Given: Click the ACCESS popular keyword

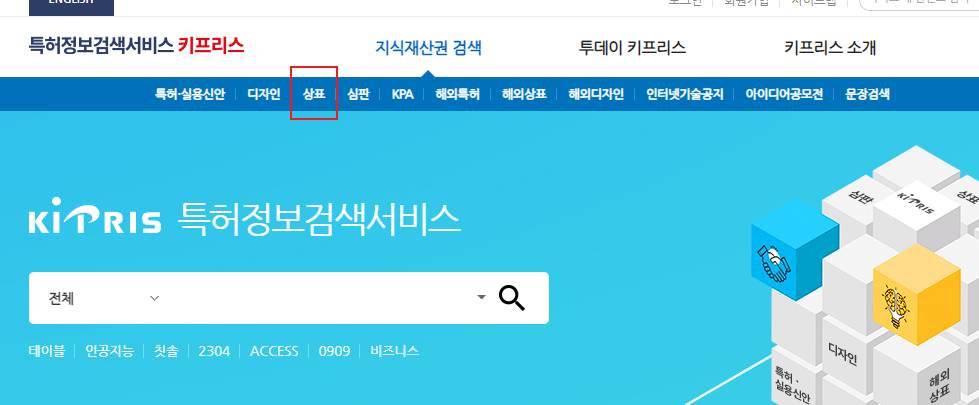Looking at the screenshot, I should tap(274, 351).
